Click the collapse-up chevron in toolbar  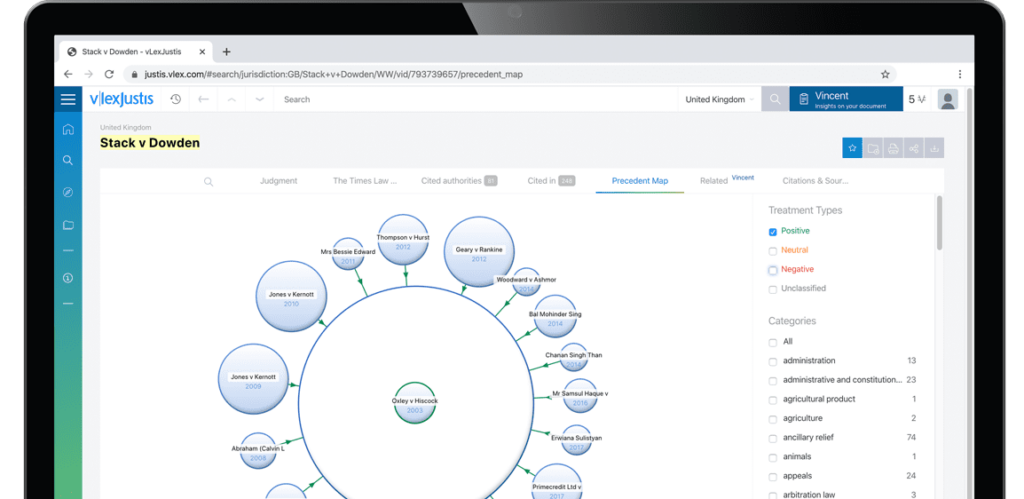coord(231,99)
